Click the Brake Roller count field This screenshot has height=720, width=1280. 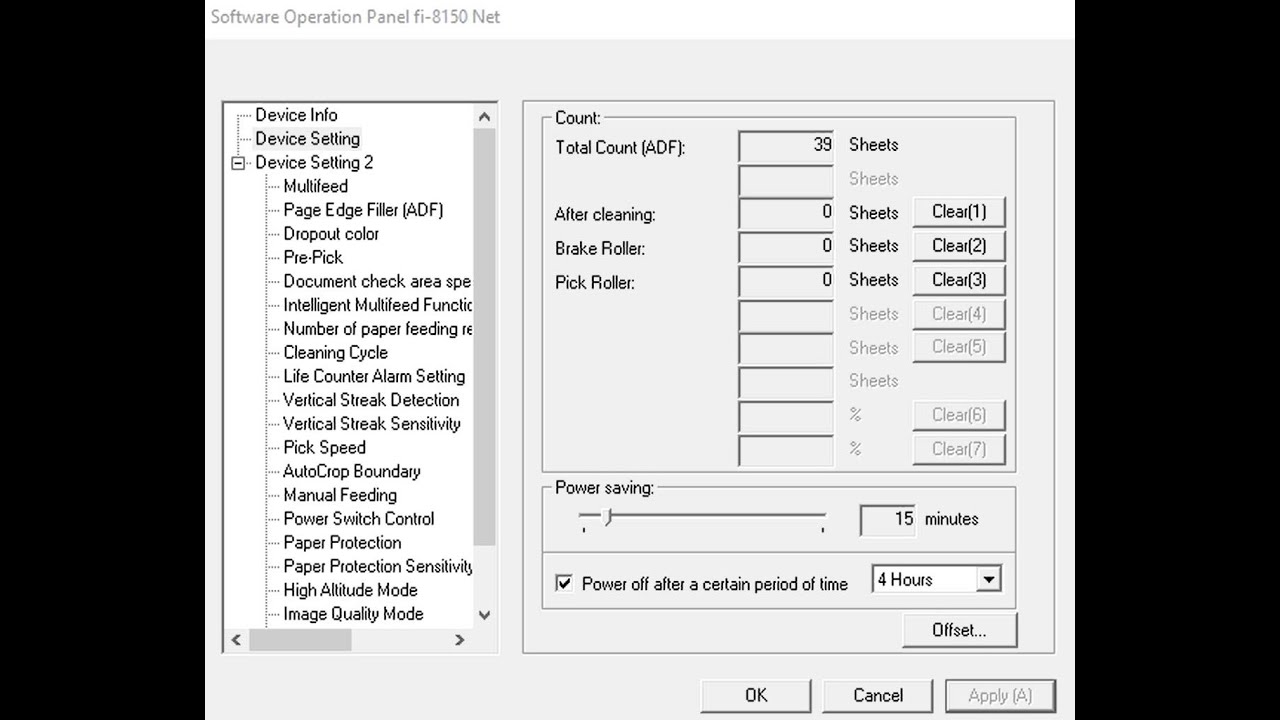coord(786,246)
